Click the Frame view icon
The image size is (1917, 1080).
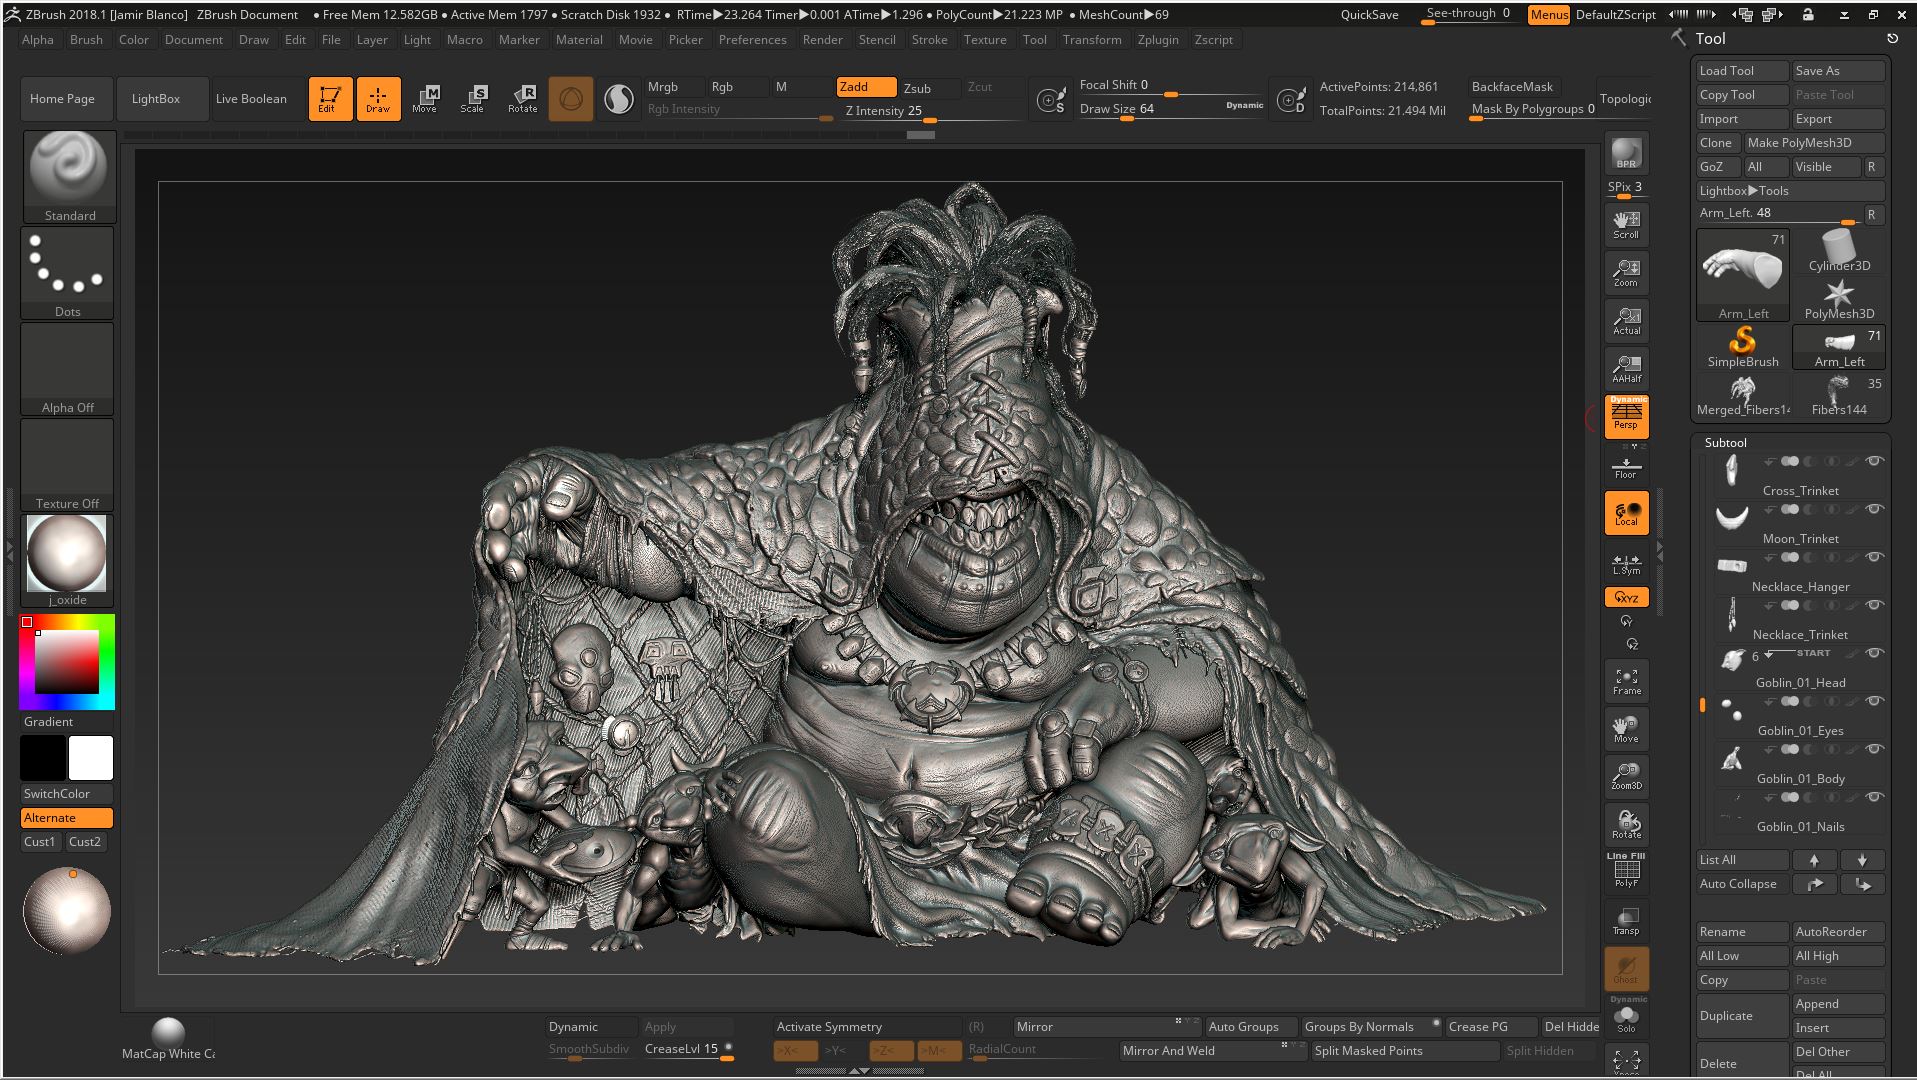tap(1626, 681)
